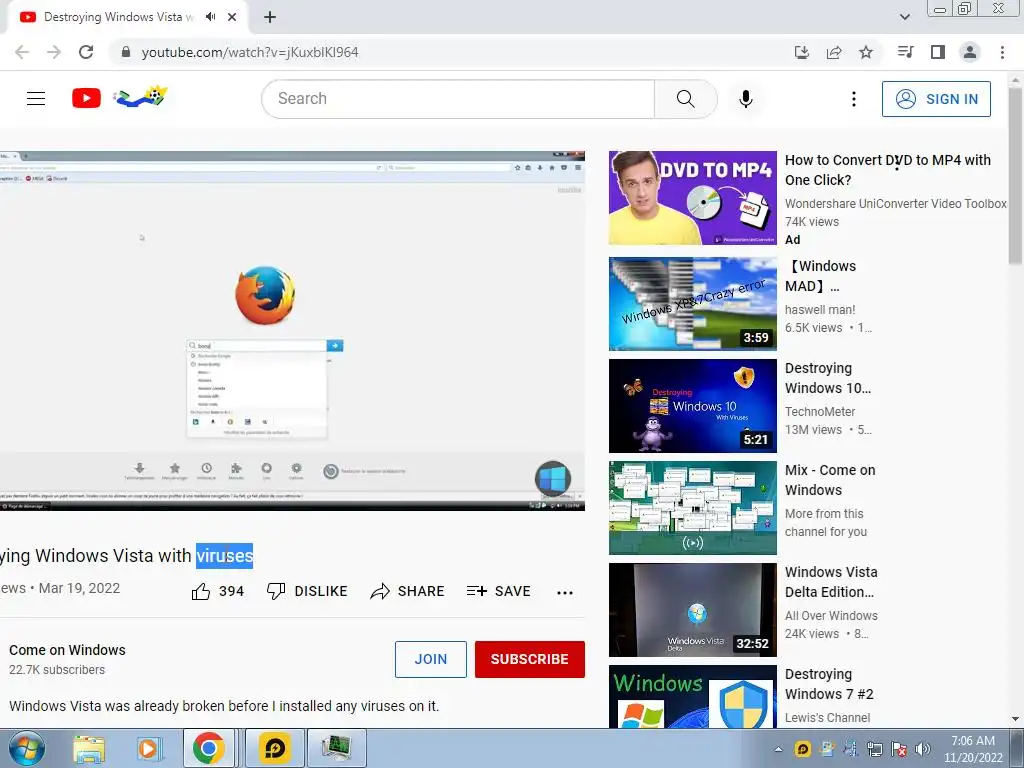
Task: Show hidden system tray icons
Action: tap(778, 749)
